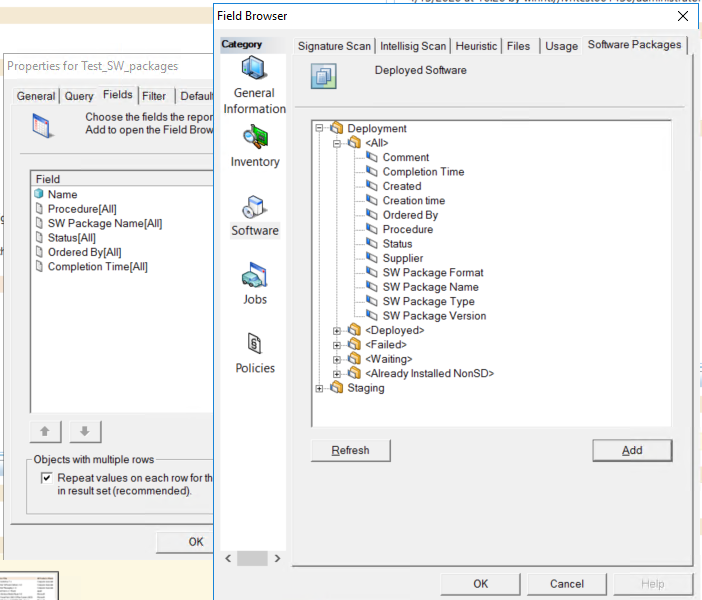Select the Inventory category icon
The image size is (702, 600).
(x=255, y=137)
